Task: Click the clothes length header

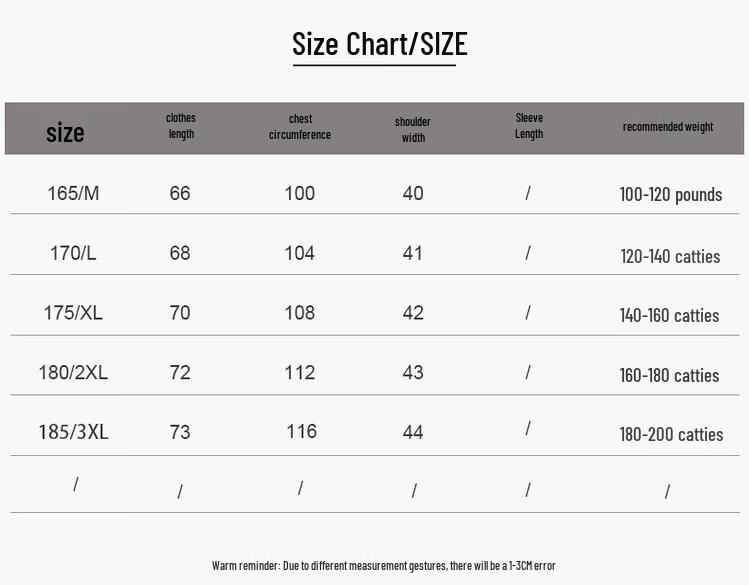Action: tap(181, 126)
